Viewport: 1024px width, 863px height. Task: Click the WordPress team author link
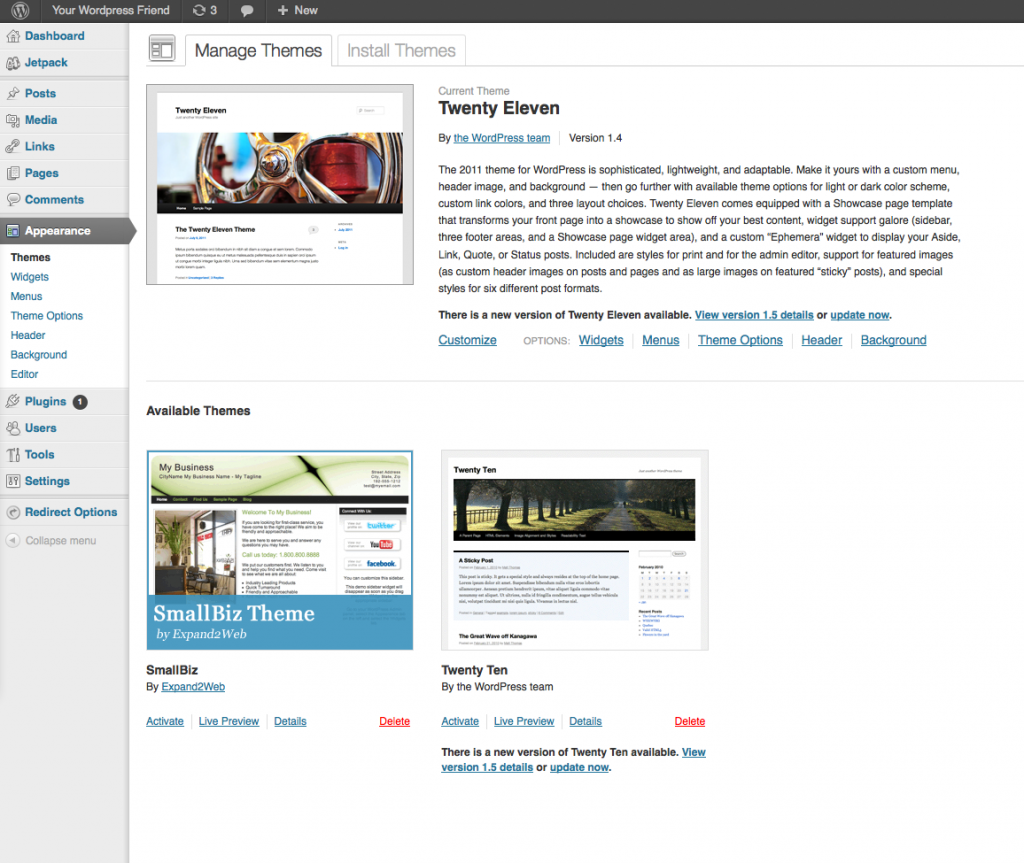coord(502,138)
